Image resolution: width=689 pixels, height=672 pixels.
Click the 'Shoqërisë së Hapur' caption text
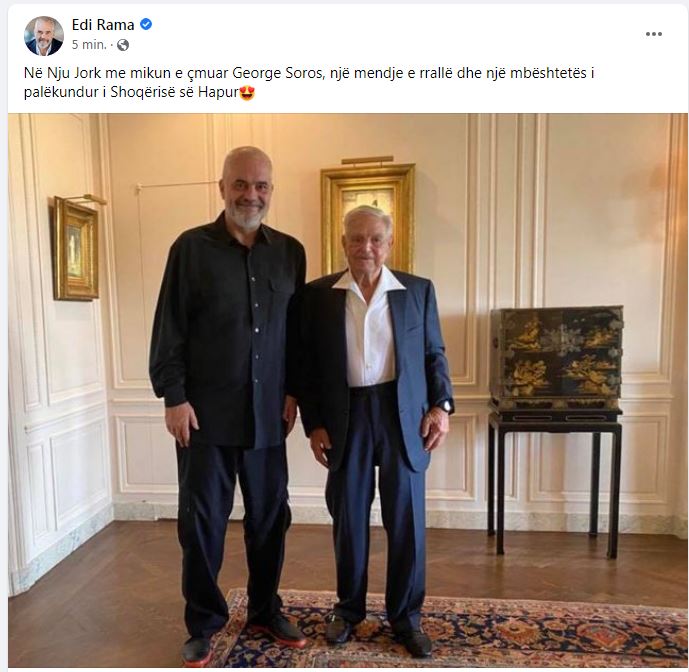click(x=174, y=92)
